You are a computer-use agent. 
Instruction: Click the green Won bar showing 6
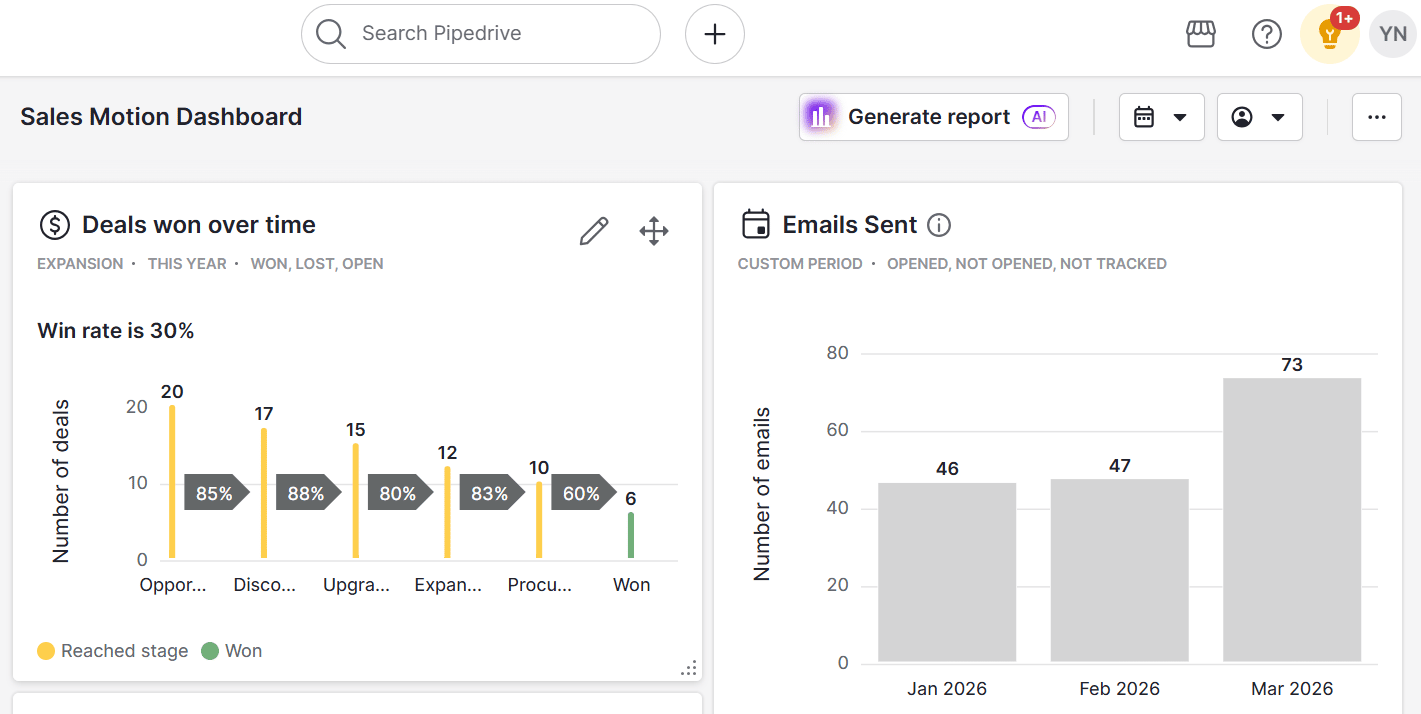click(x=631, y=535)
